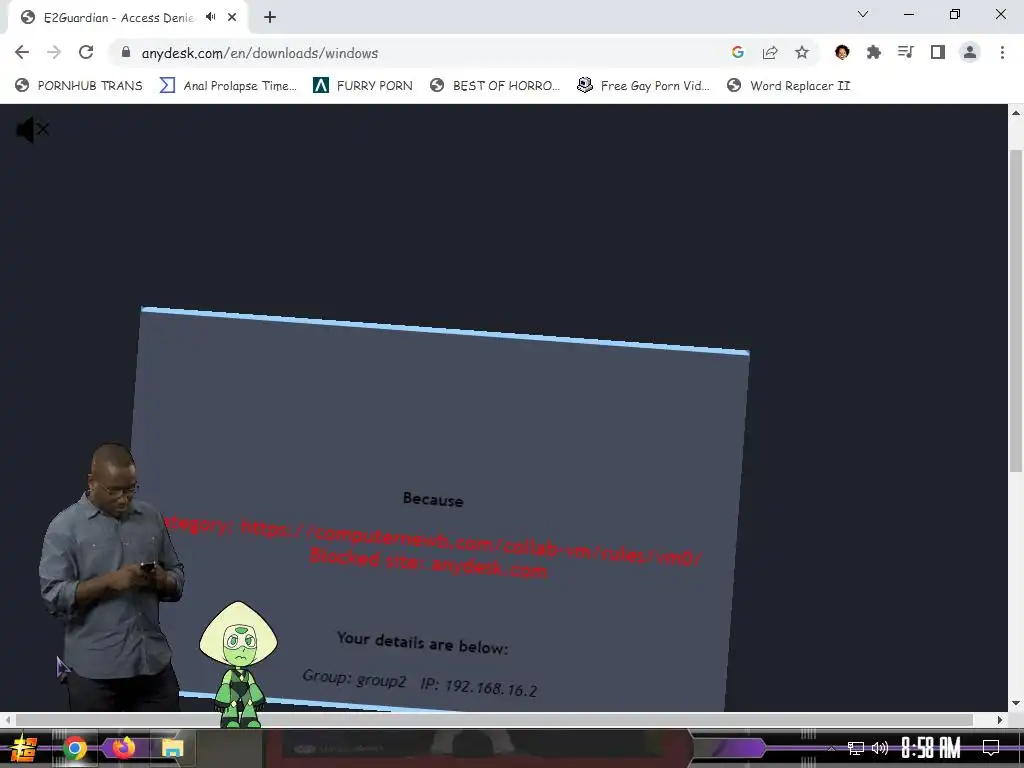Toggle the browser side panel
Viewport: 1024px width, 768px height.
click(x=938, y=52)
